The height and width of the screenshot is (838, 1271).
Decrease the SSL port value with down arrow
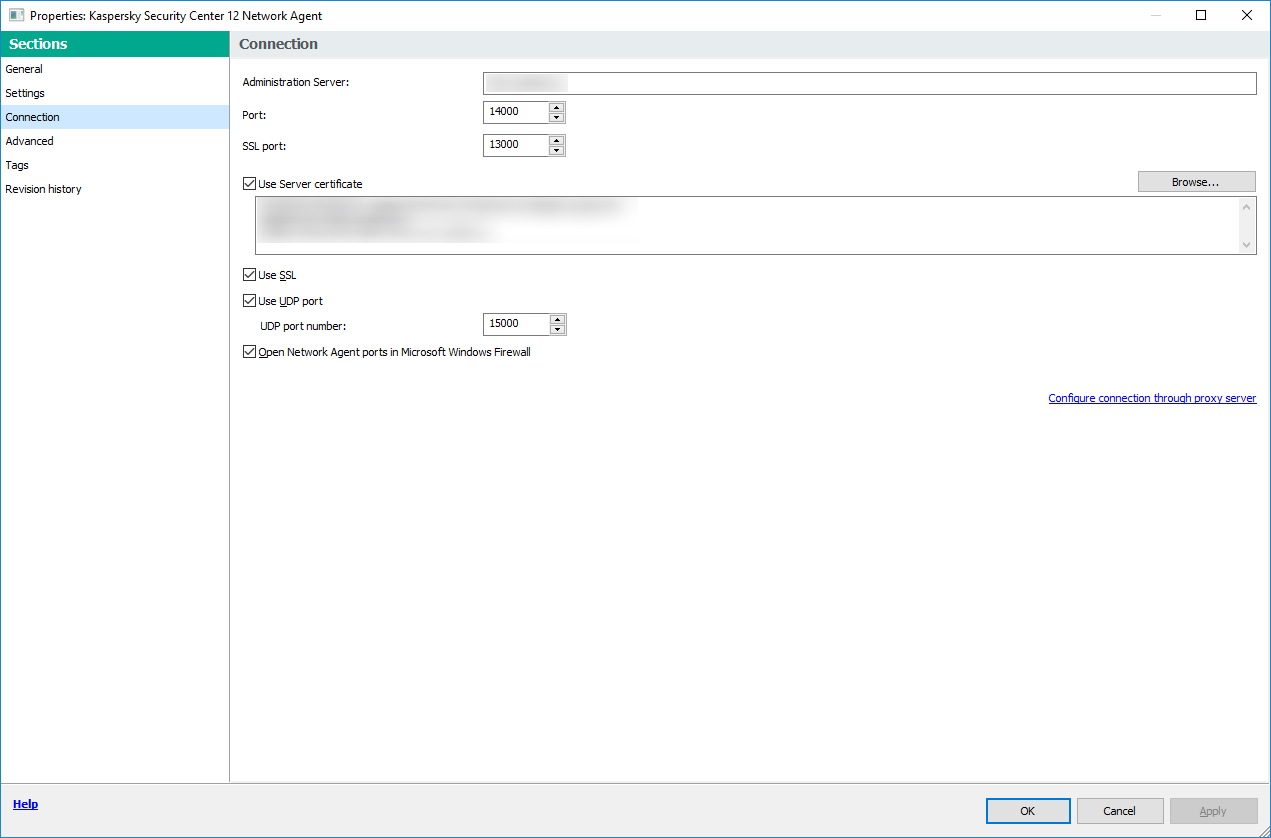557,151
